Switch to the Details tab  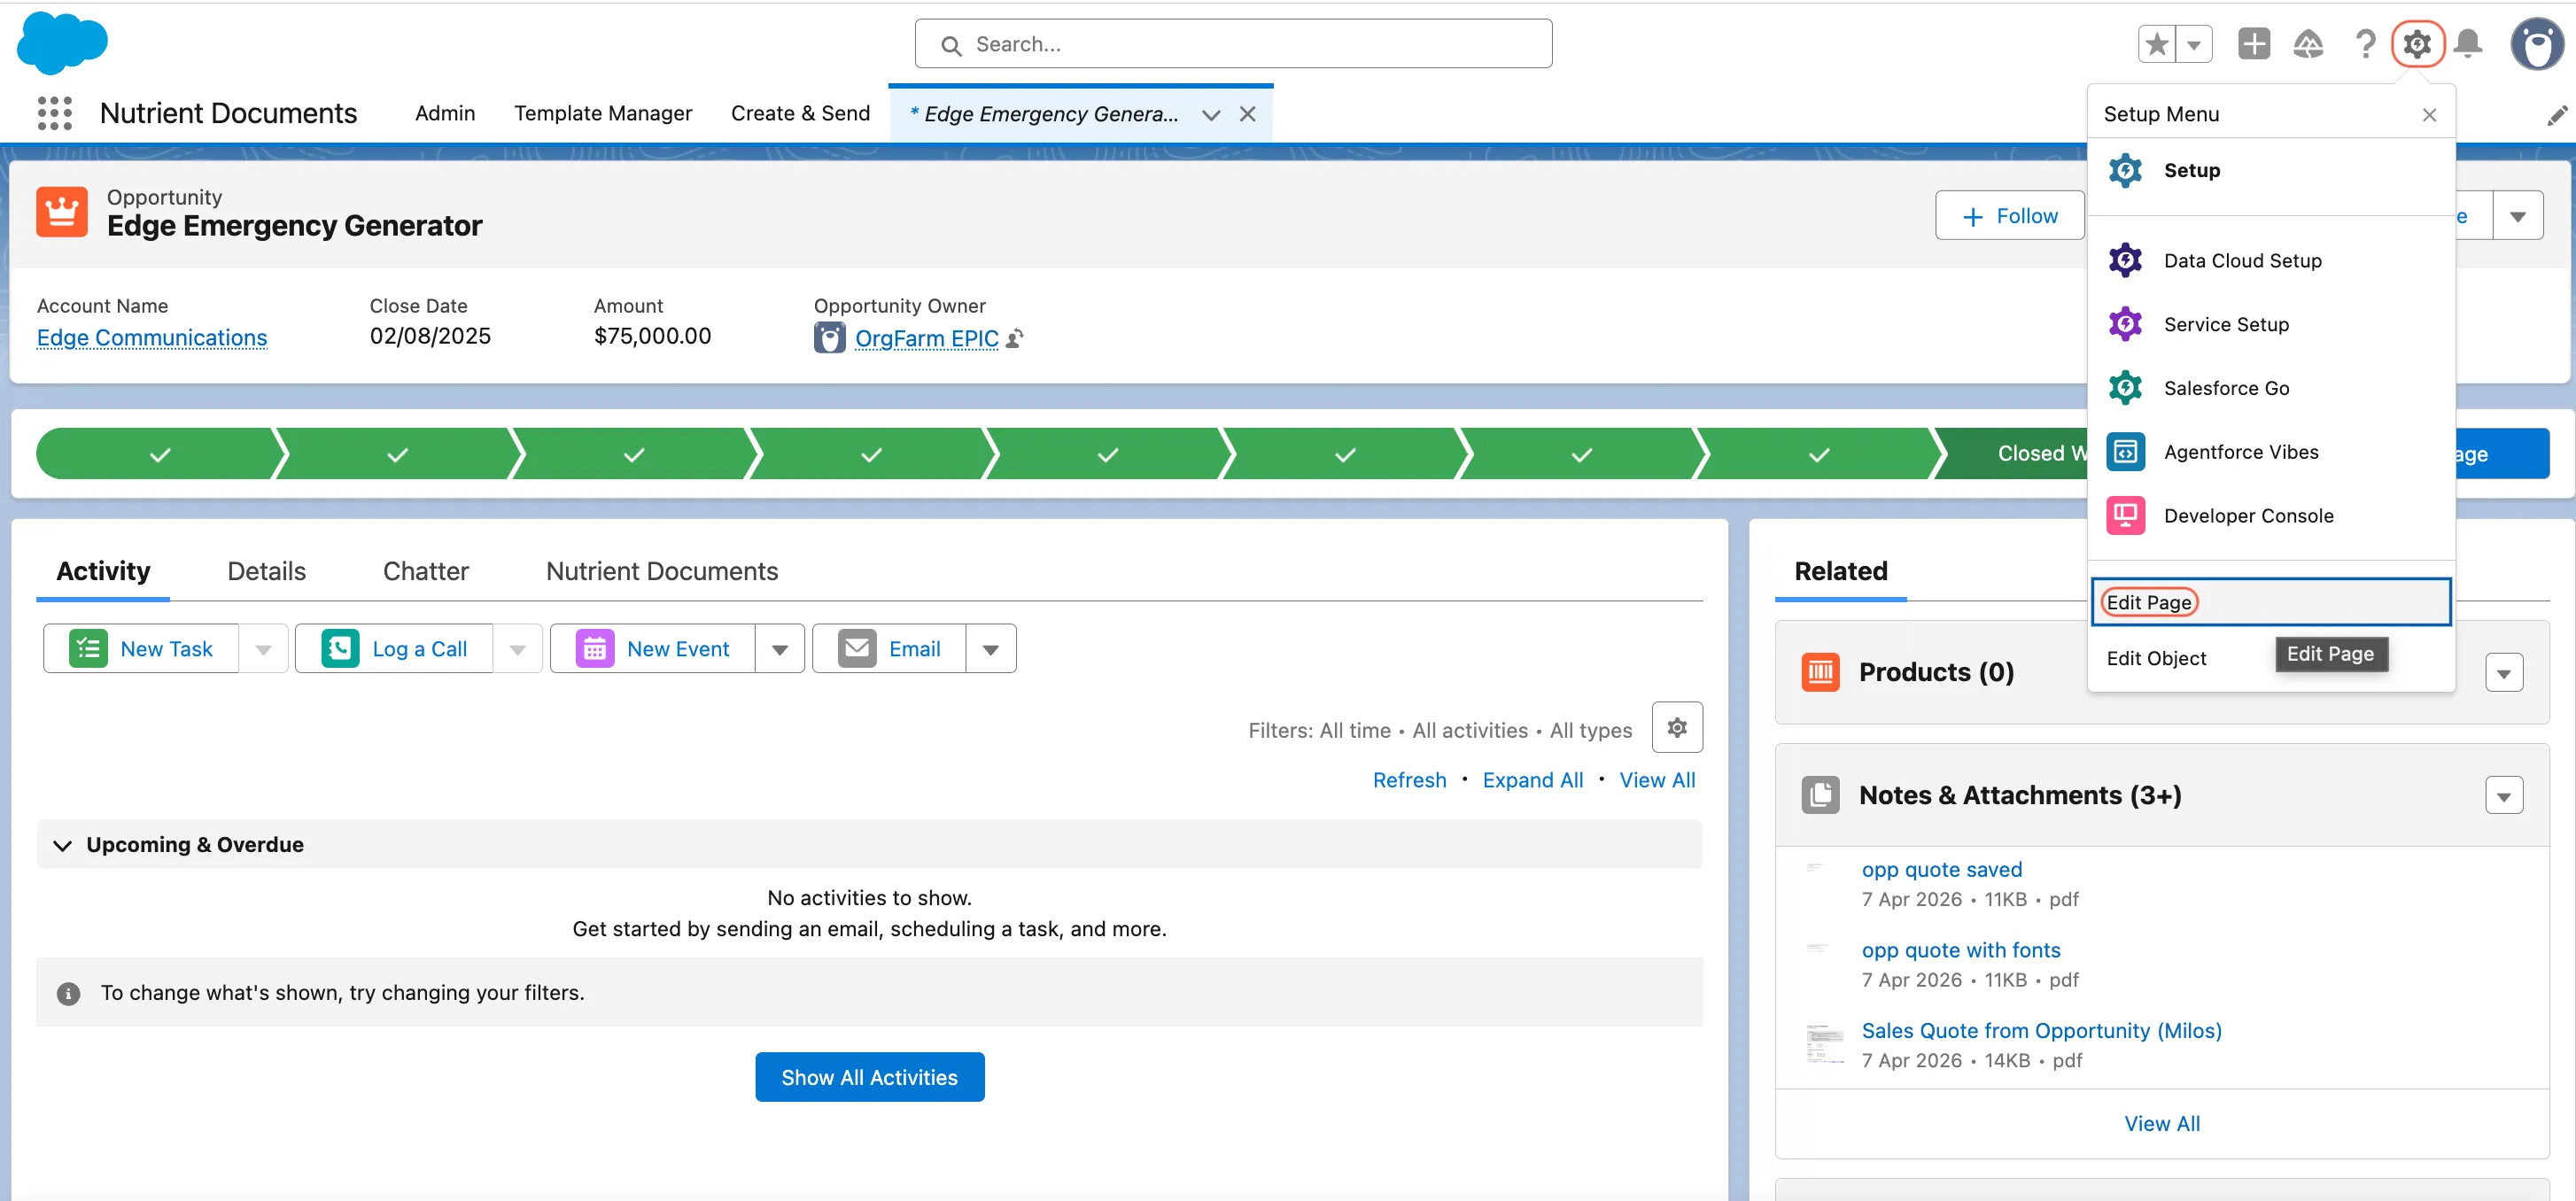[x=266, y=571]
